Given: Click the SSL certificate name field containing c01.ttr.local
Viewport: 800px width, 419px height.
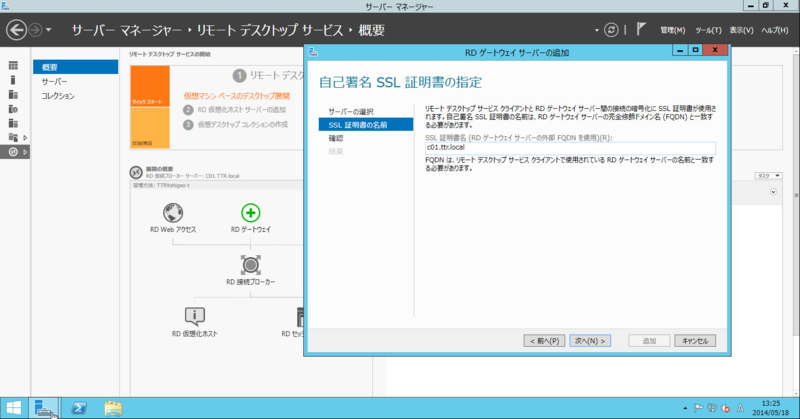Looking at the screenshot, I should coord(570,147).
